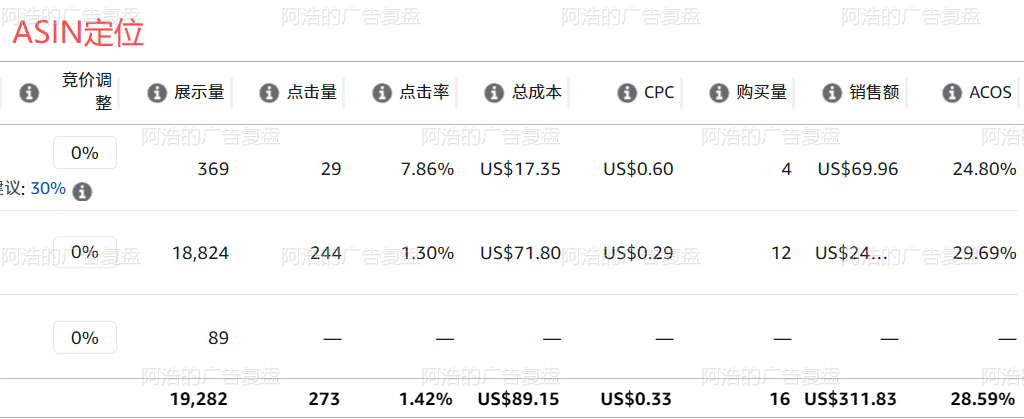The image size is (1024, 419).
Task: Click info icon next to CPC header
Action: pos(627,93)
